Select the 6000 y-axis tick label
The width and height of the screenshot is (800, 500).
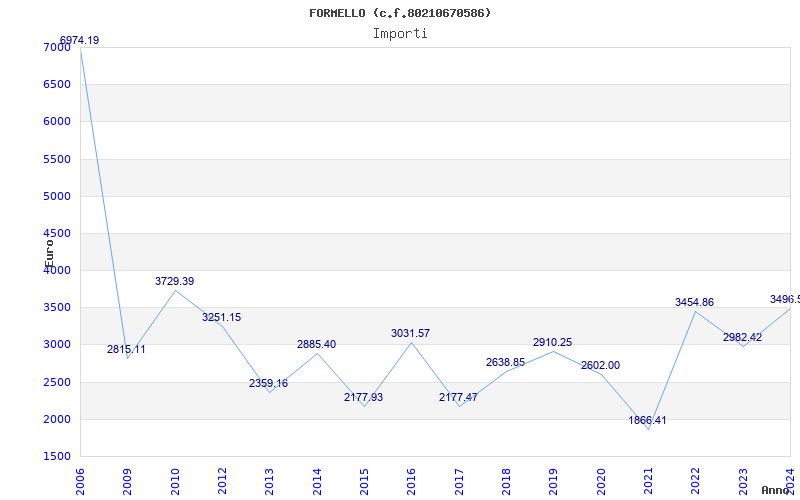tap(57, 122)
